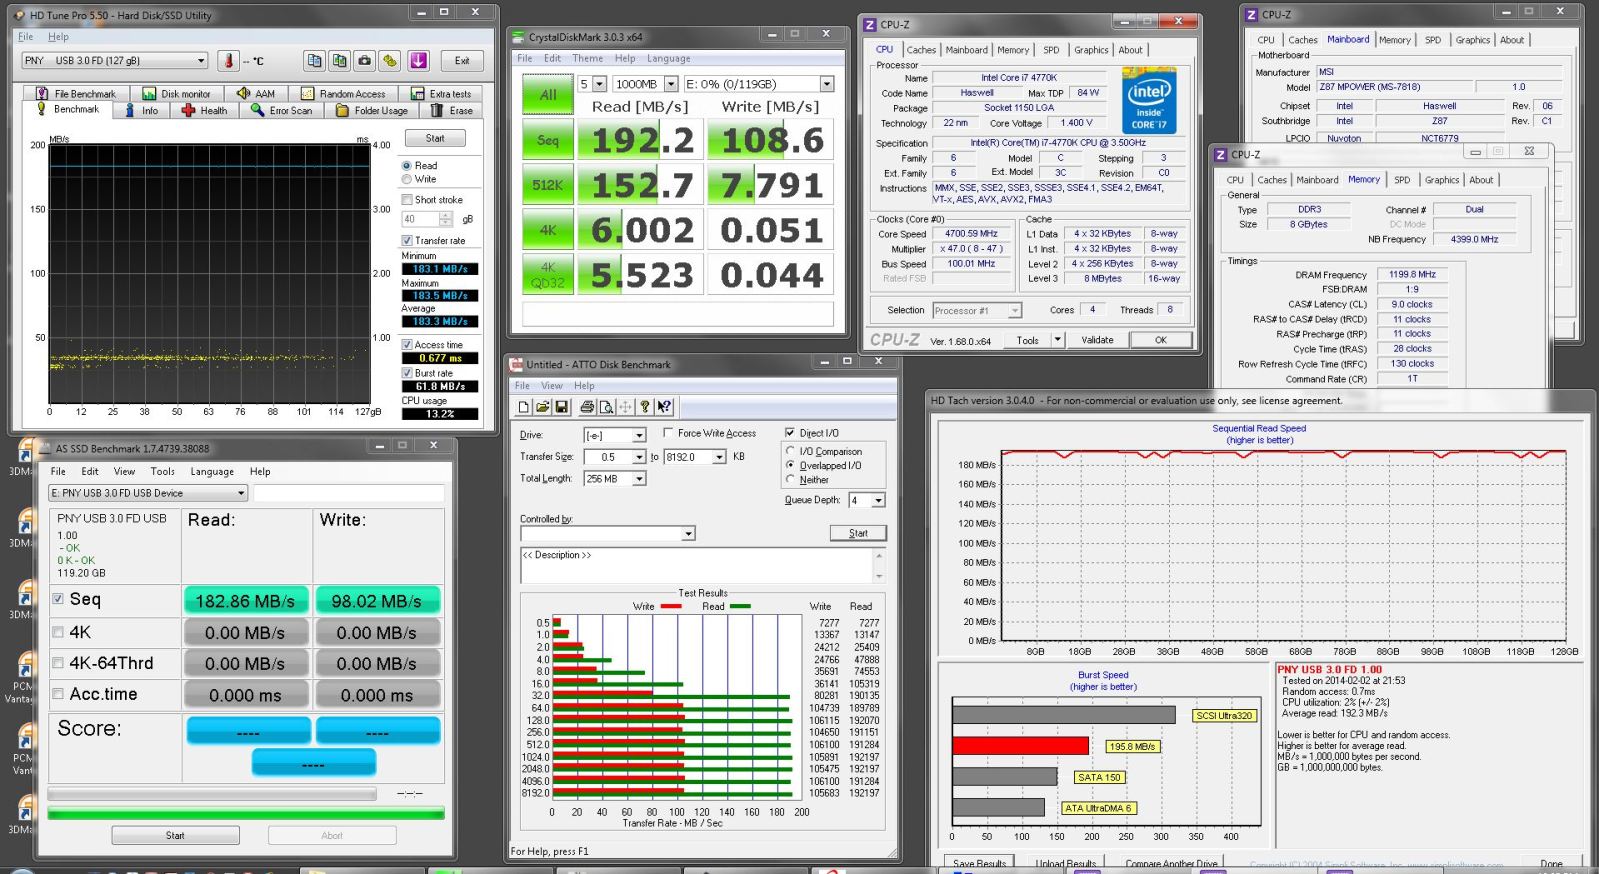The image size is (1599, 874).
Task: Switch to Error Scan tab in HD Tune
Action: (282, 111)
